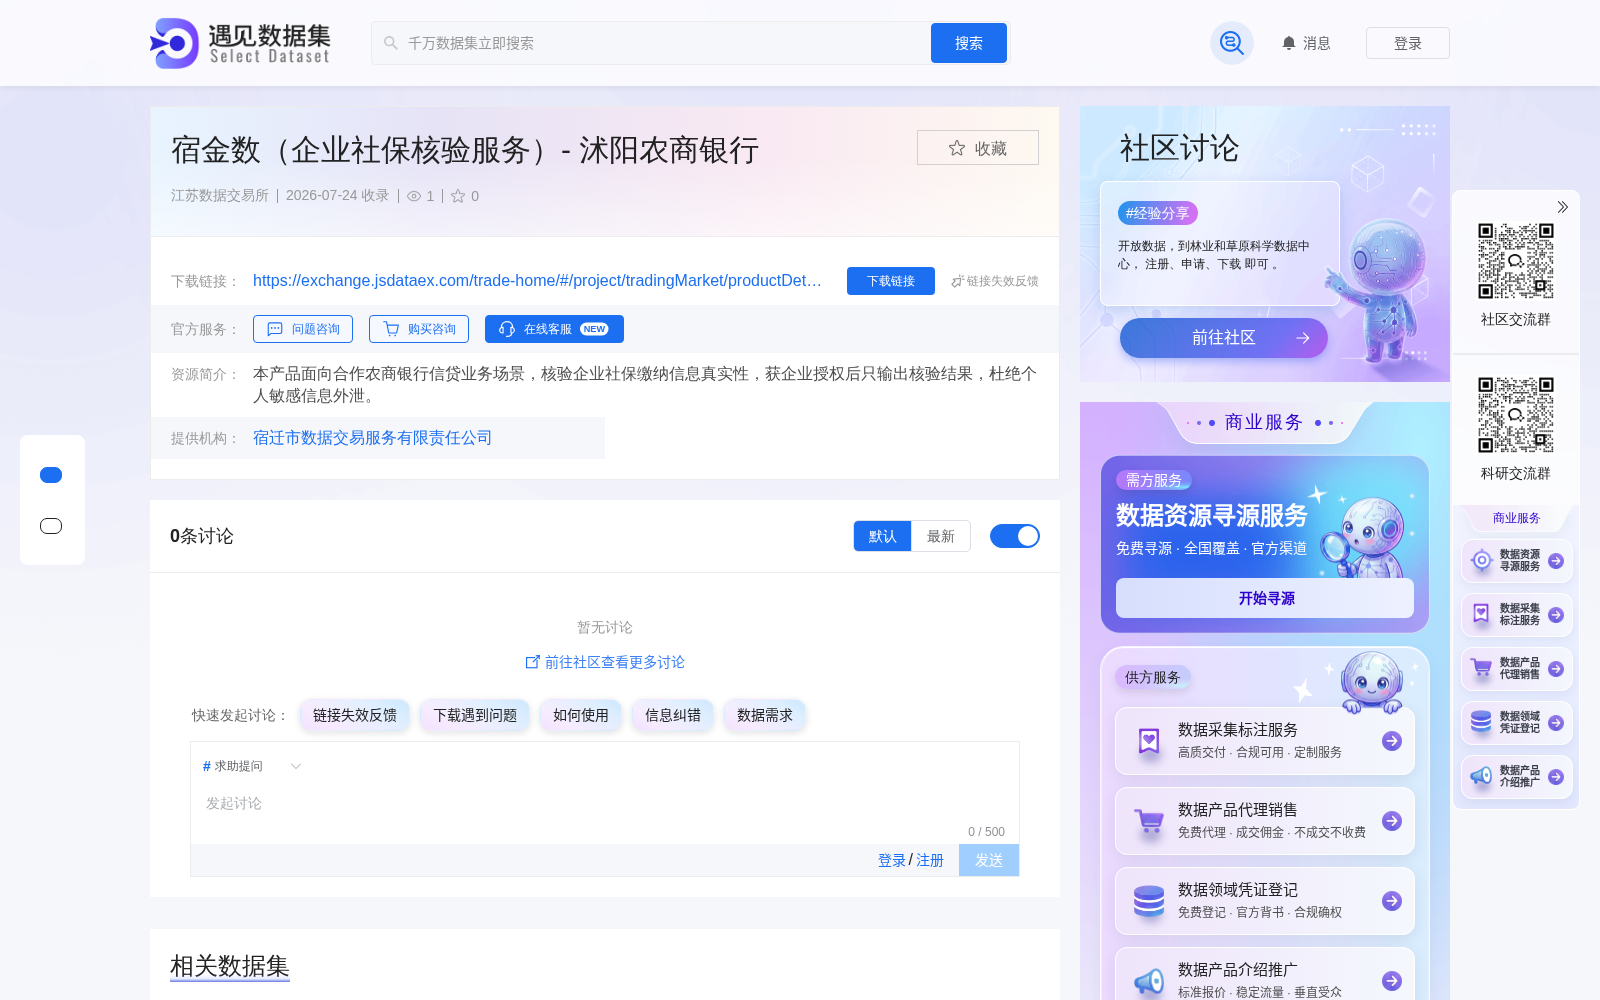1600x1000 pixels.
Task: Open sidebar shortcut 数据资源寻源服务
Action: (1517, 561)
